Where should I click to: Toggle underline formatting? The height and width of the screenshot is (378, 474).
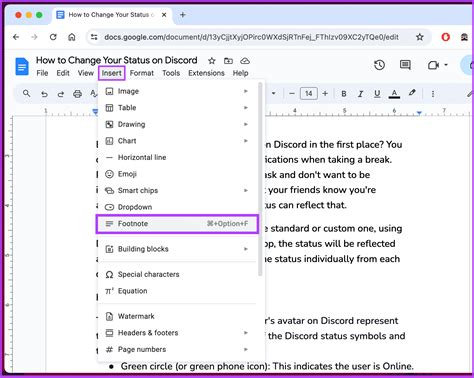click(377, 94)
